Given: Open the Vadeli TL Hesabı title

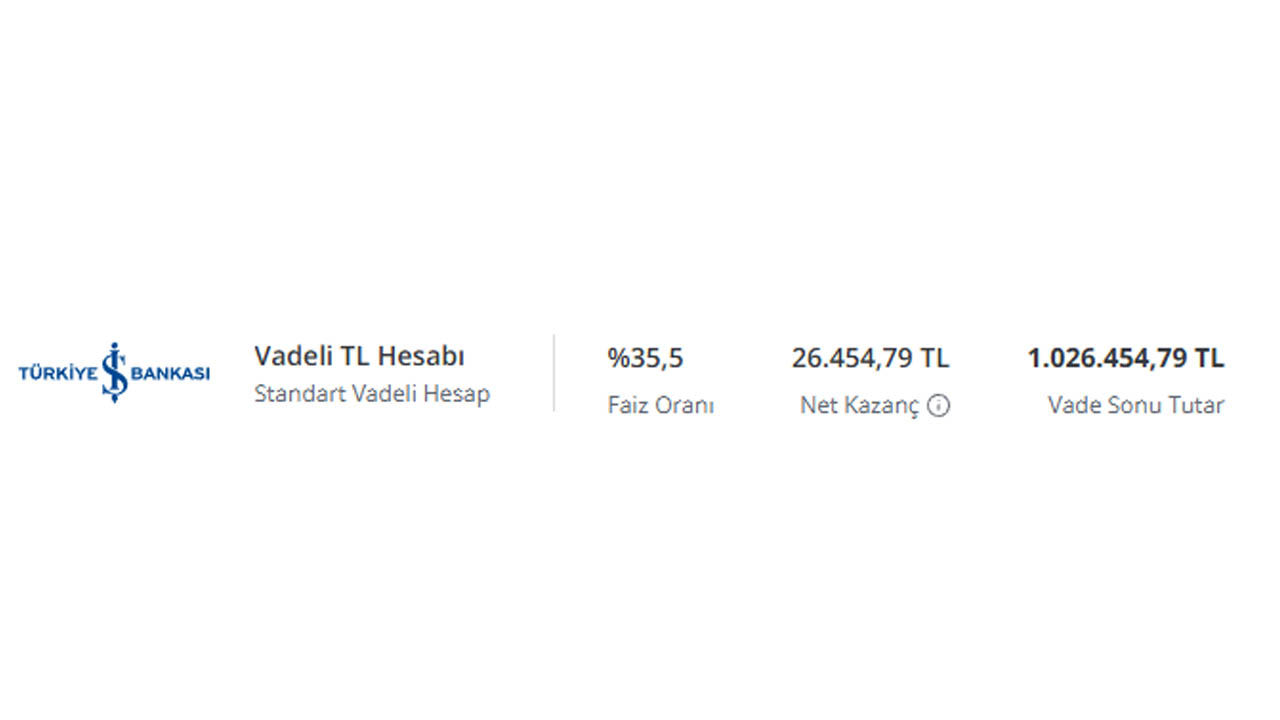Looking at the screenshot, I should tap(359, 356).
